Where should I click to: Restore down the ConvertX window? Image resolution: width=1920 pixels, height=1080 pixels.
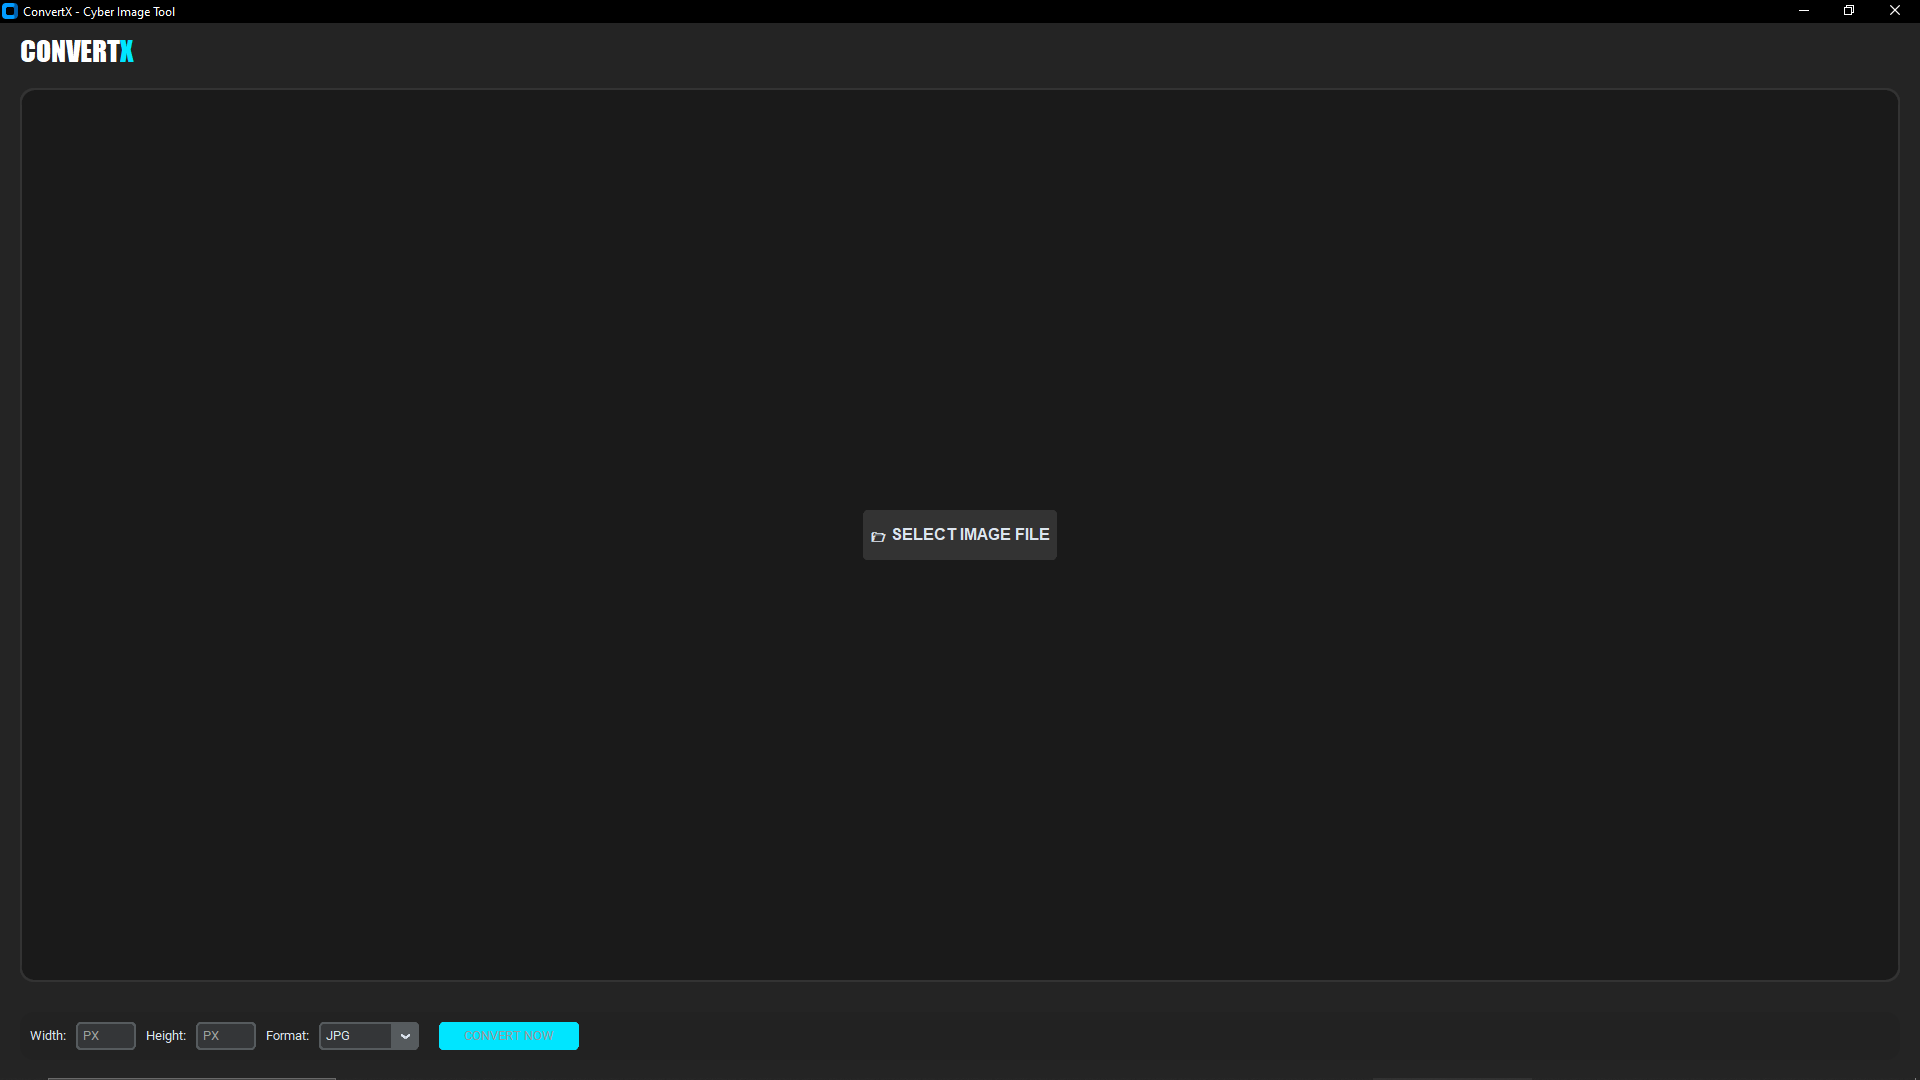point(1849,11)
